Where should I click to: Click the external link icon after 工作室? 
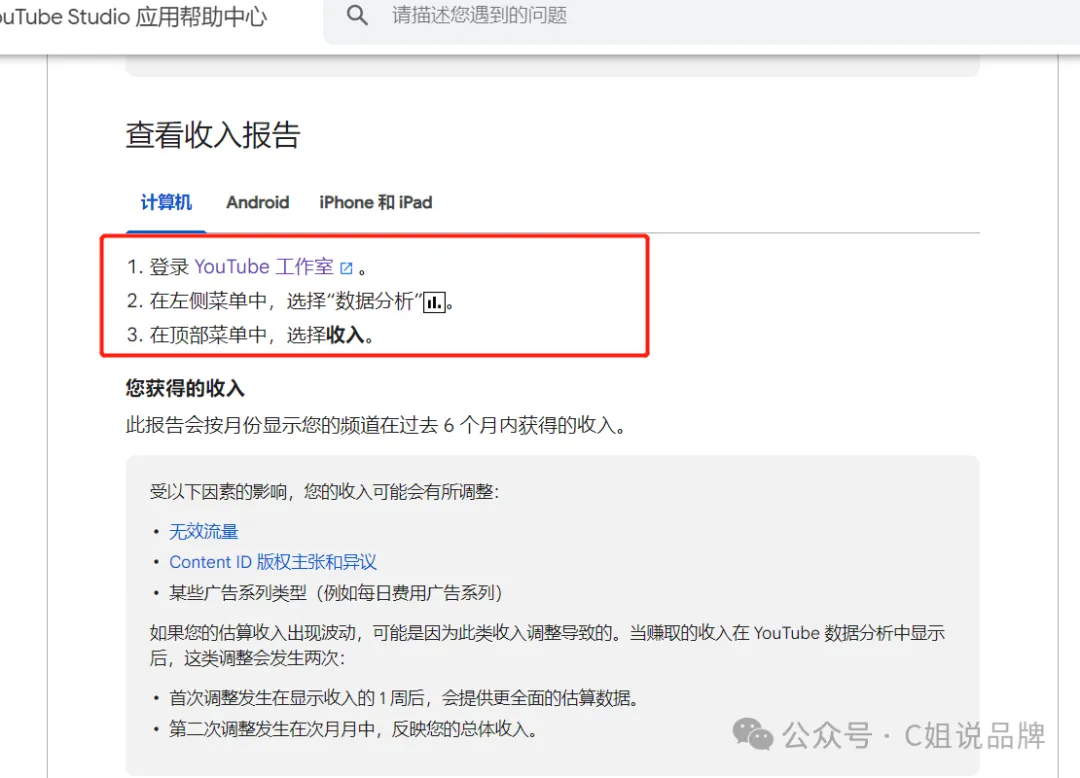tap(346, 268)
